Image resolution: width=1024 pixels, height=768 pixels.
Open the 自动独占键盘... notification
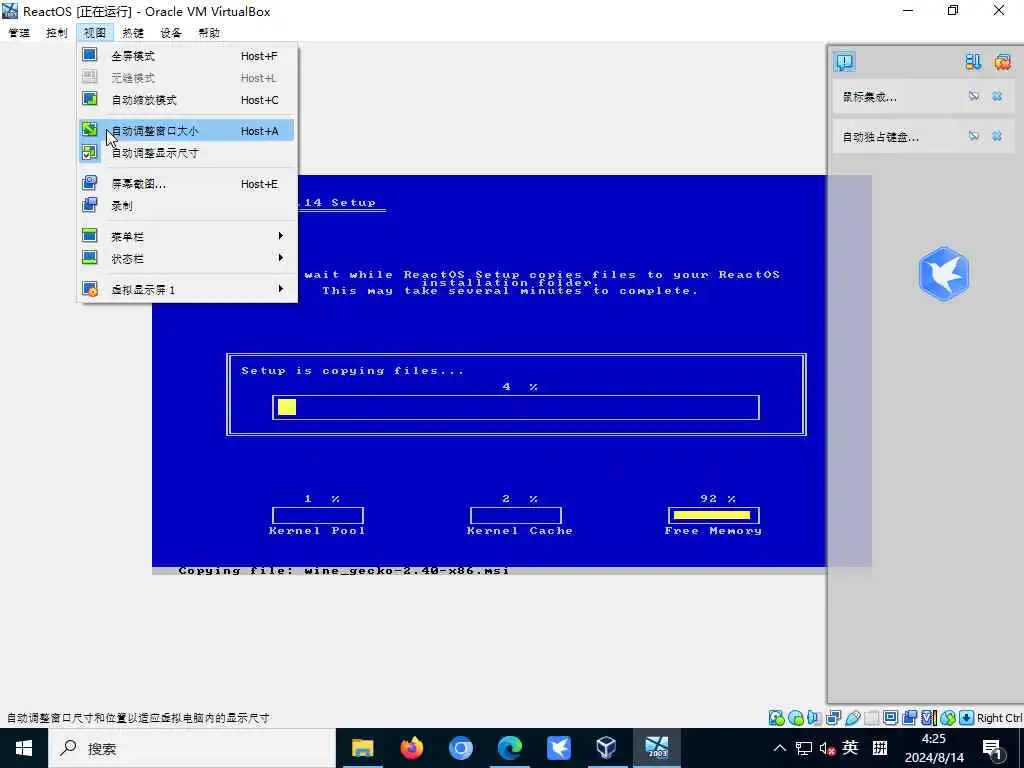click(x=880, y=137)
